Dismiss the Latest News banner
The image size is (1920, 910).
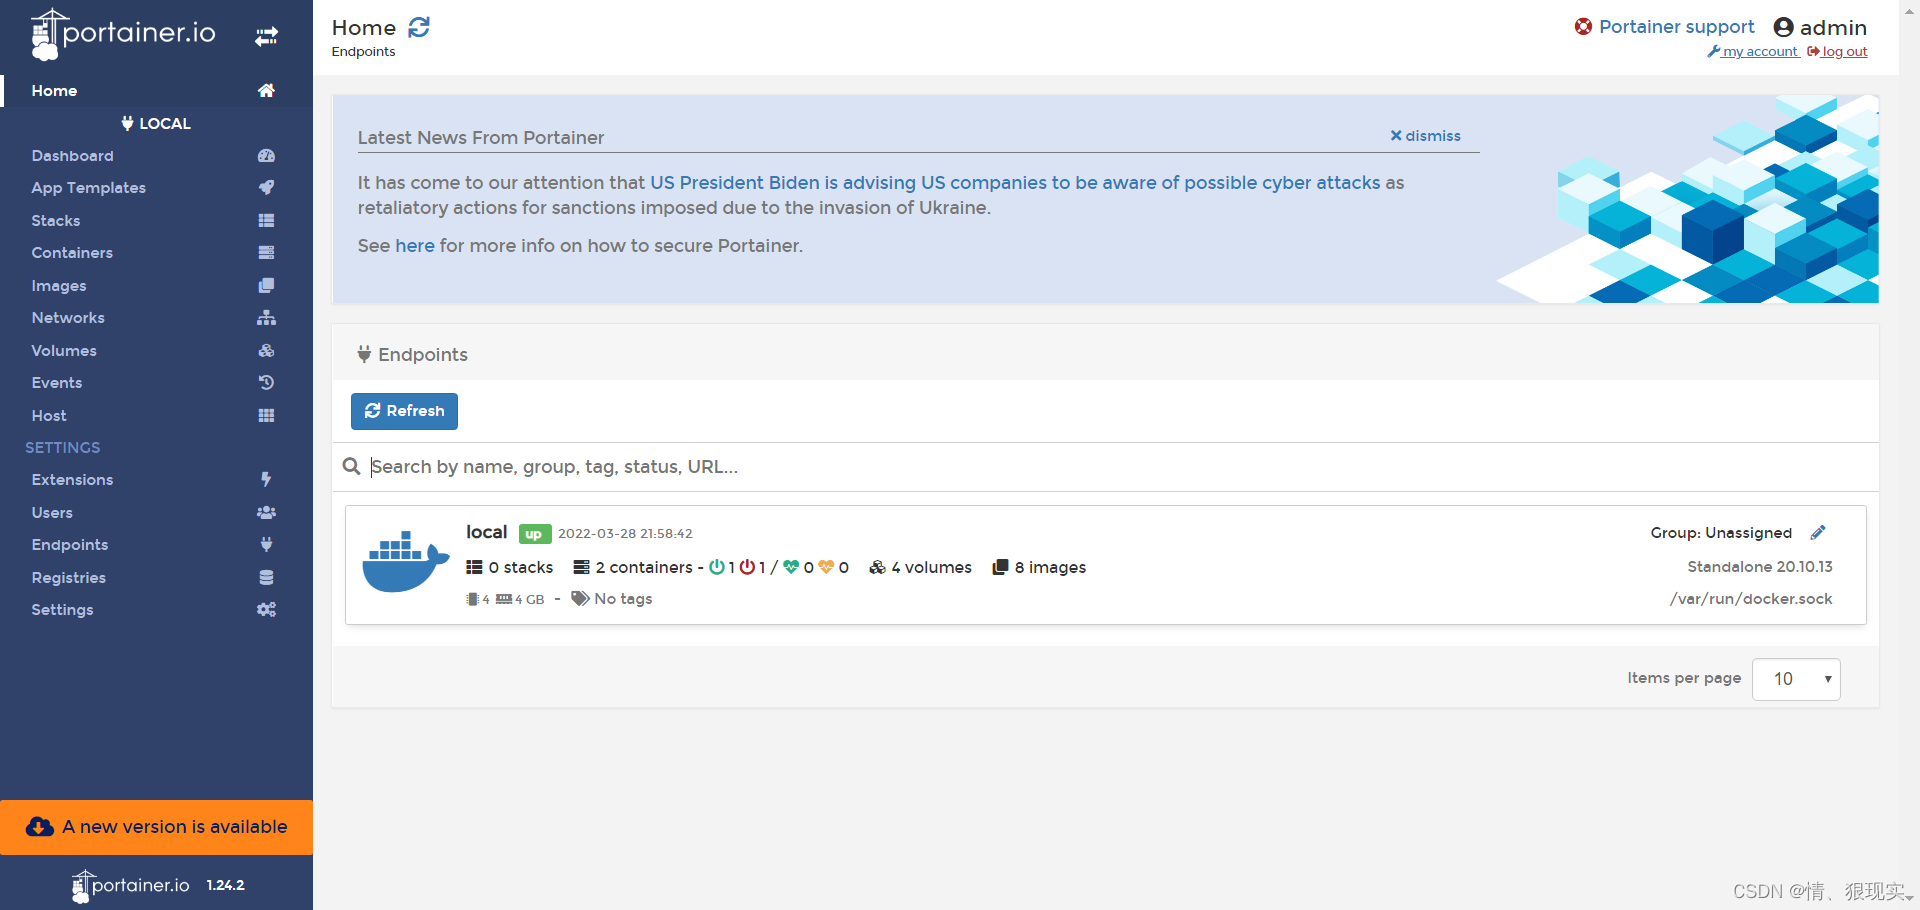(1425, 136)
